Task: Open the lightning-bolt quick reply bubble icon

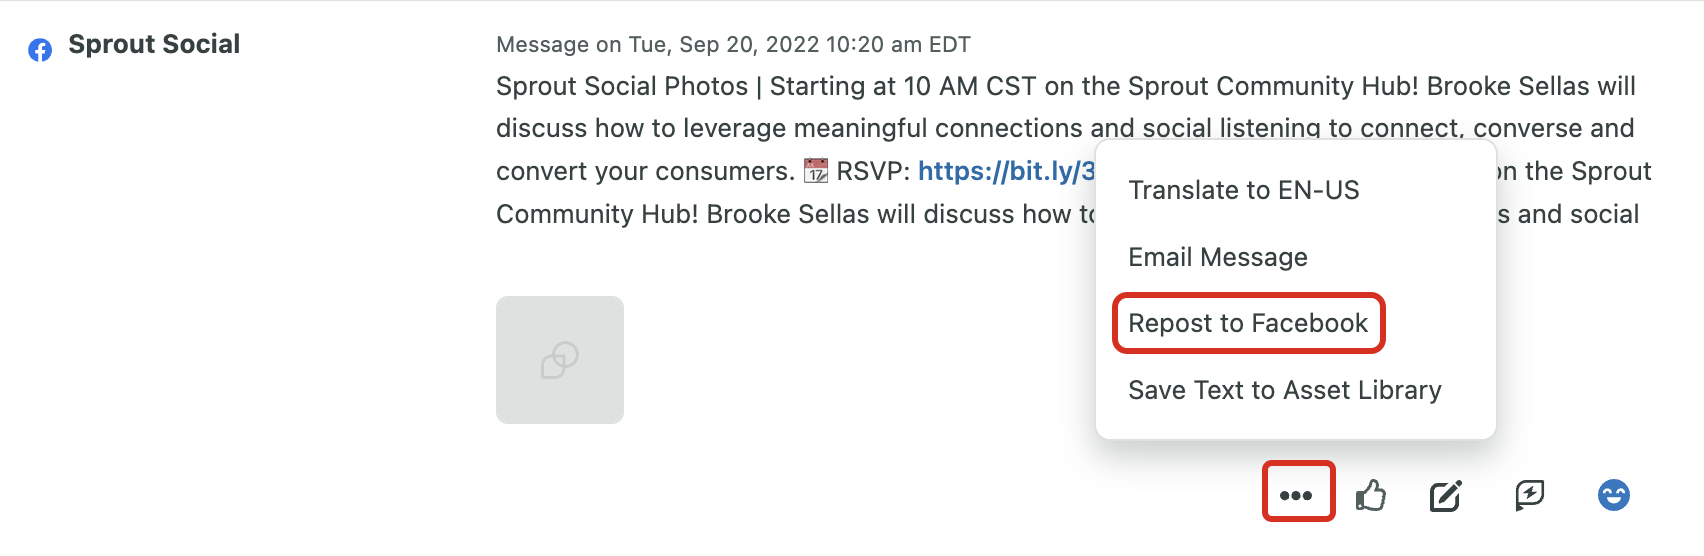Action: (1530, 495)
